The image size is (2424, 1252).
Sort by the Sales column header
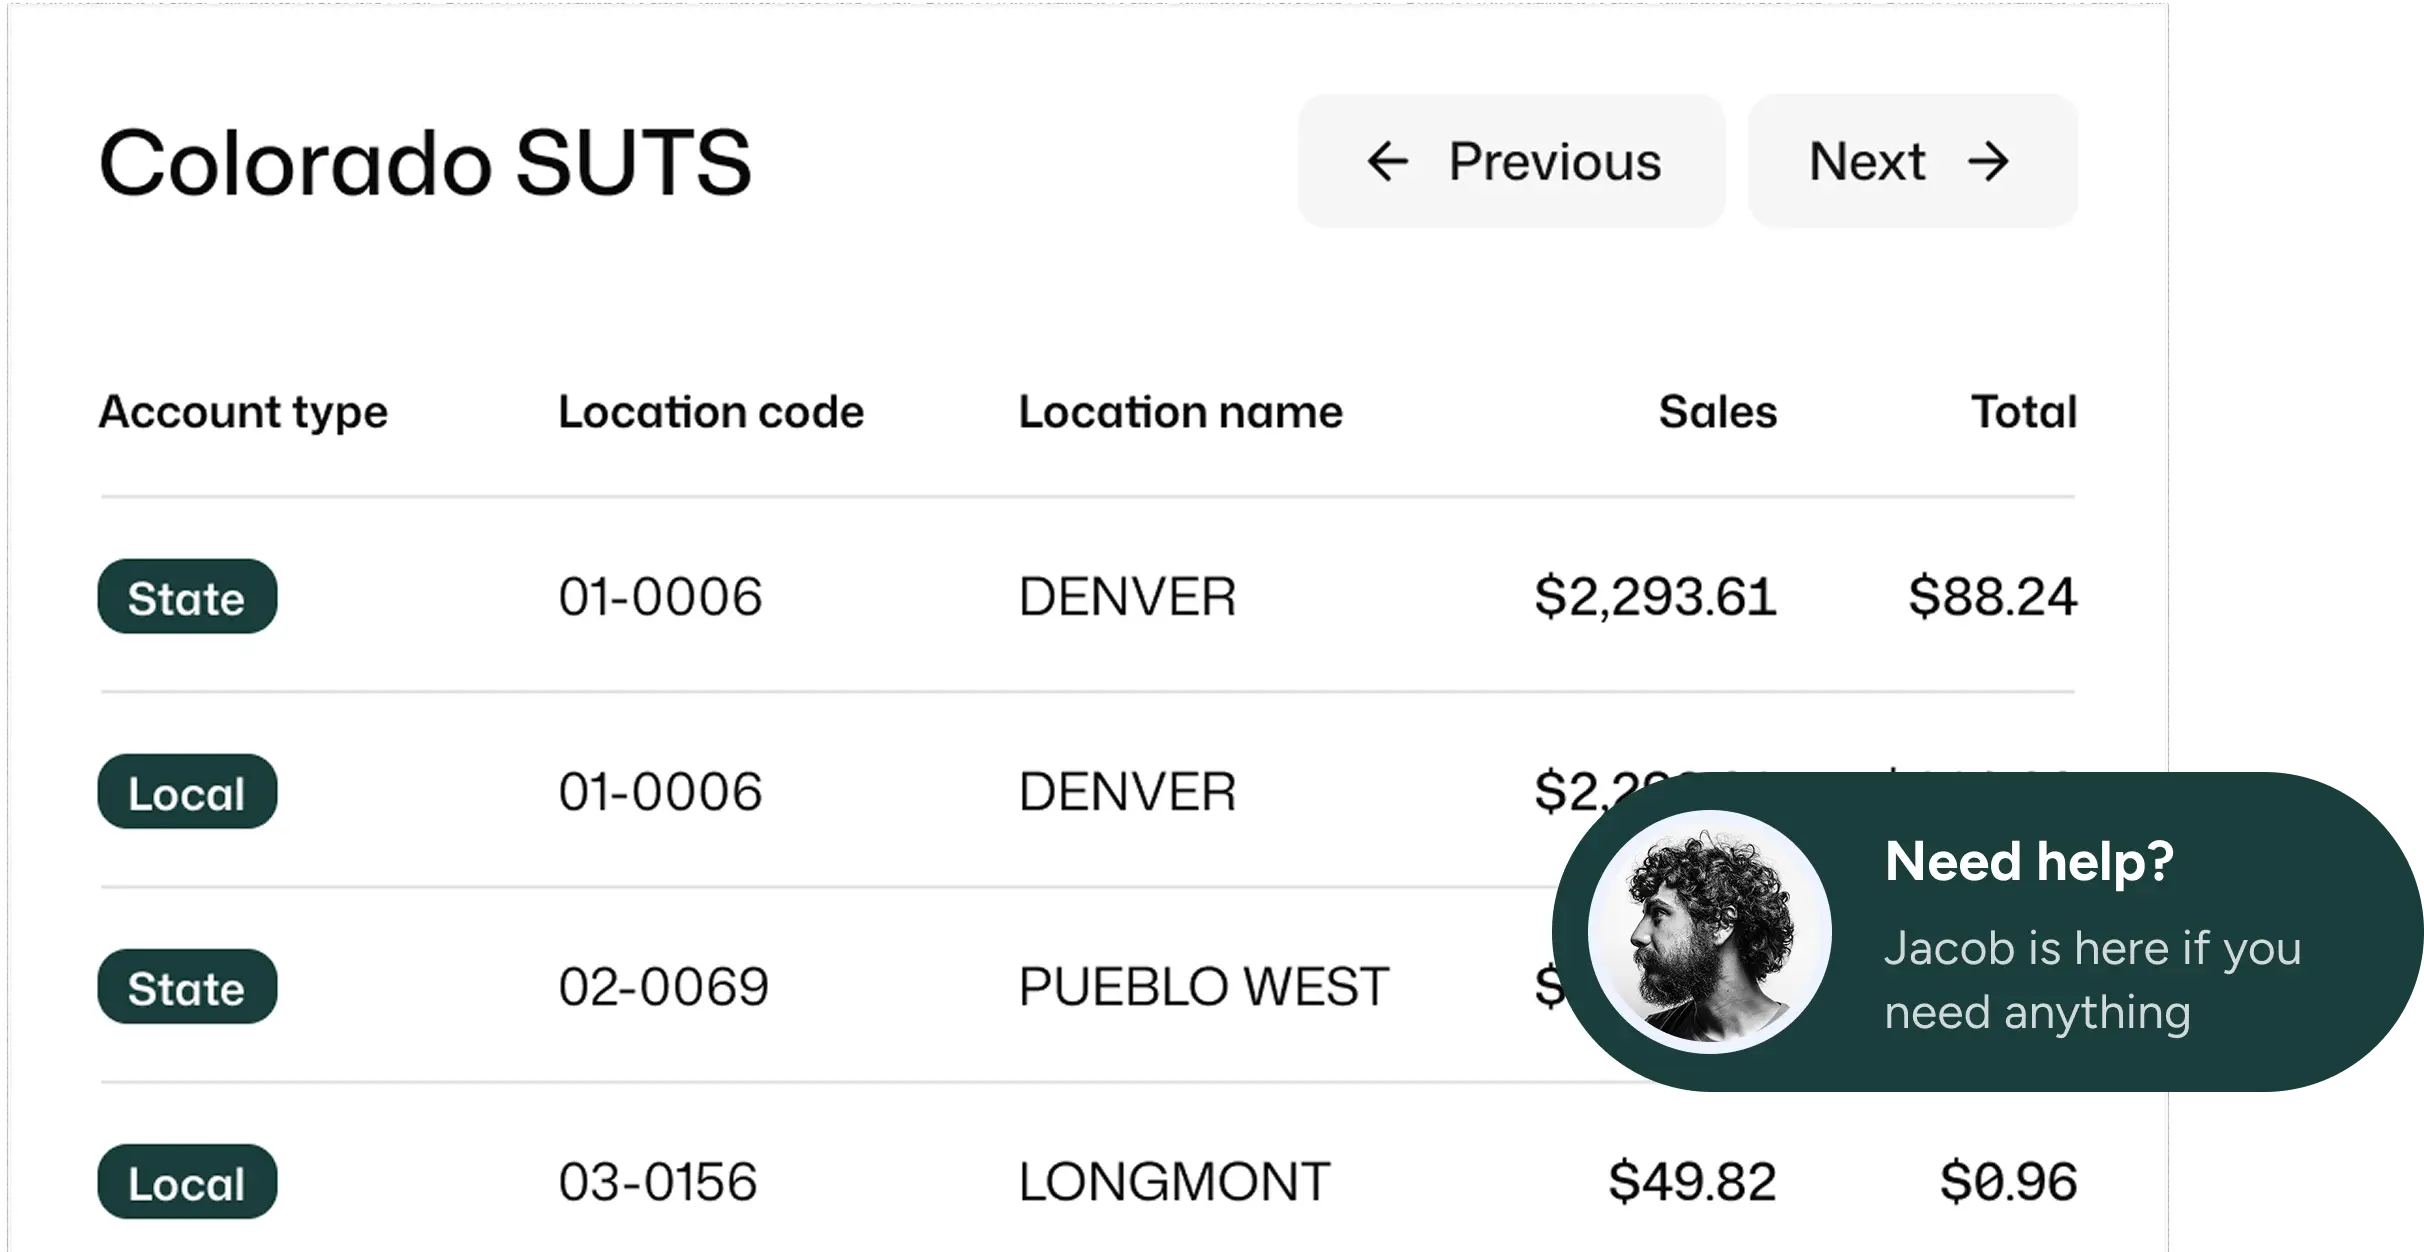pyautogui.click(x=1717, y=412)
